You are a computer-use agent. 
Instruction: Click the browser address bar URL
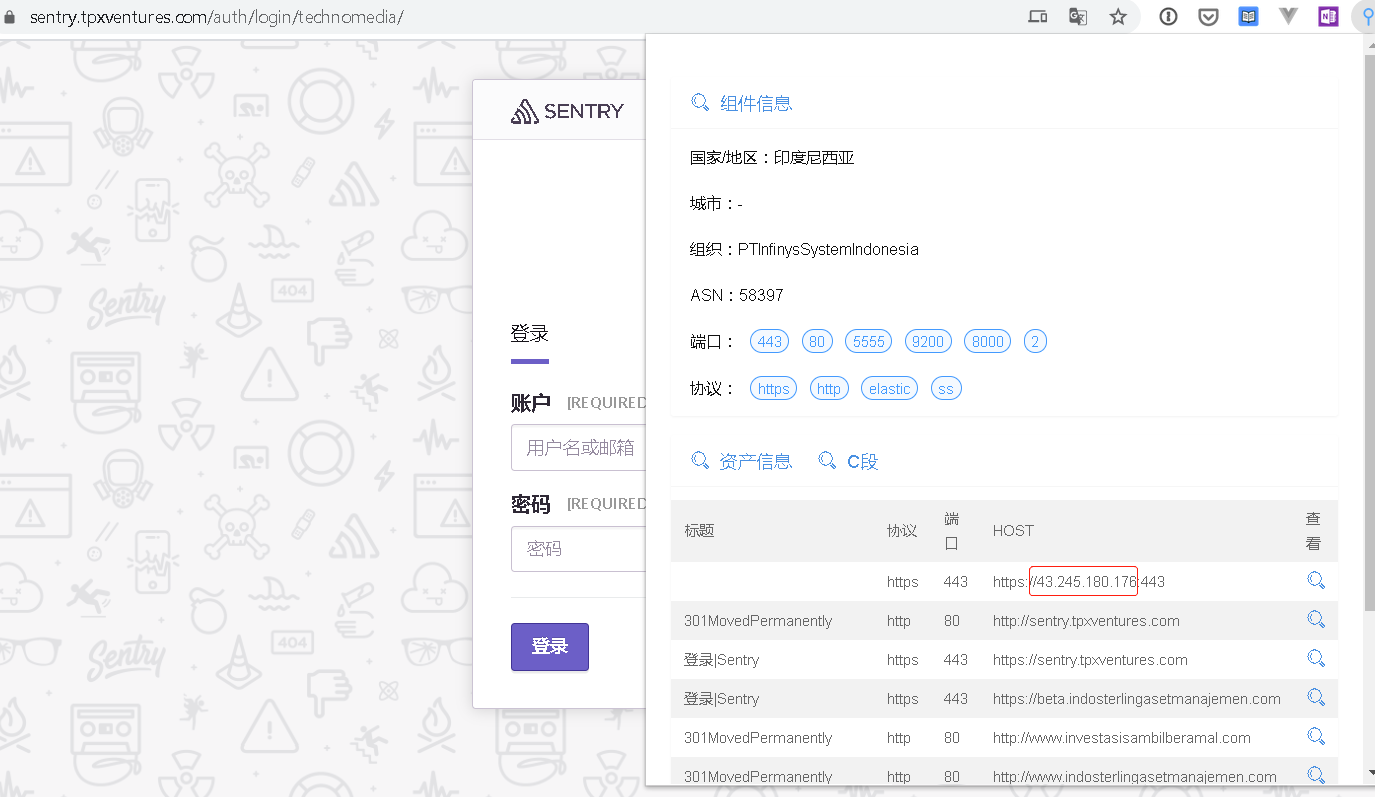(x=216, y=17)
